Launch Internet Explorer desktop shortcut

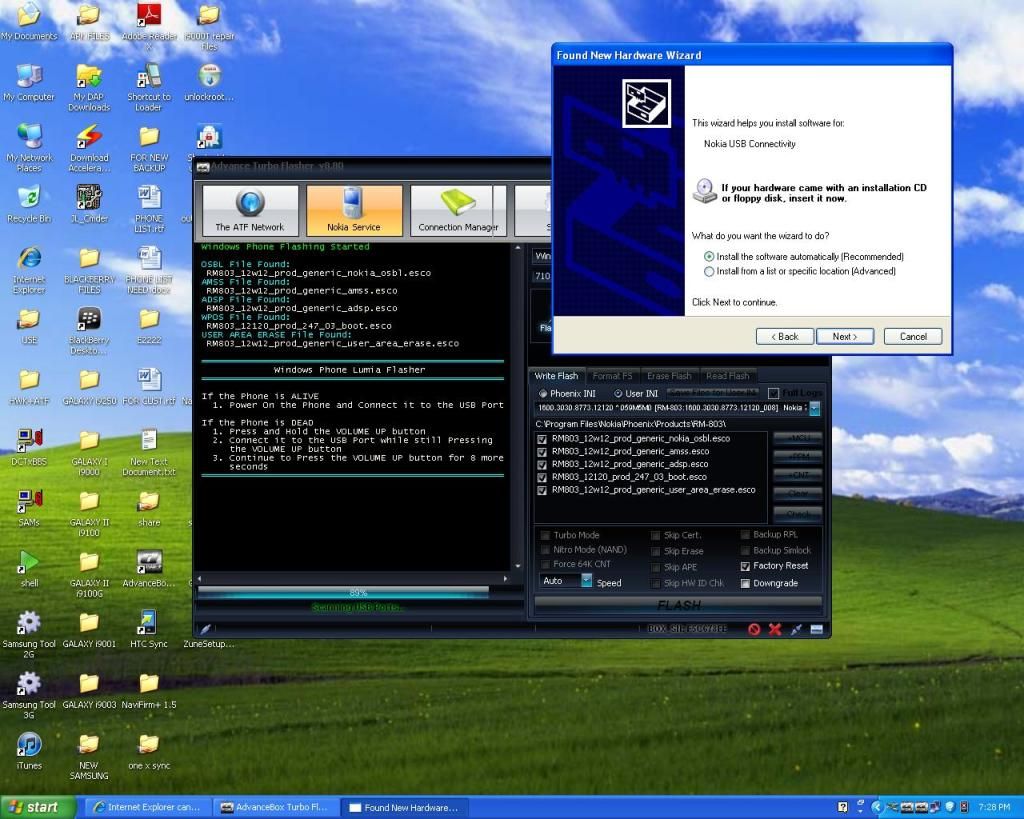click(29, 270)
